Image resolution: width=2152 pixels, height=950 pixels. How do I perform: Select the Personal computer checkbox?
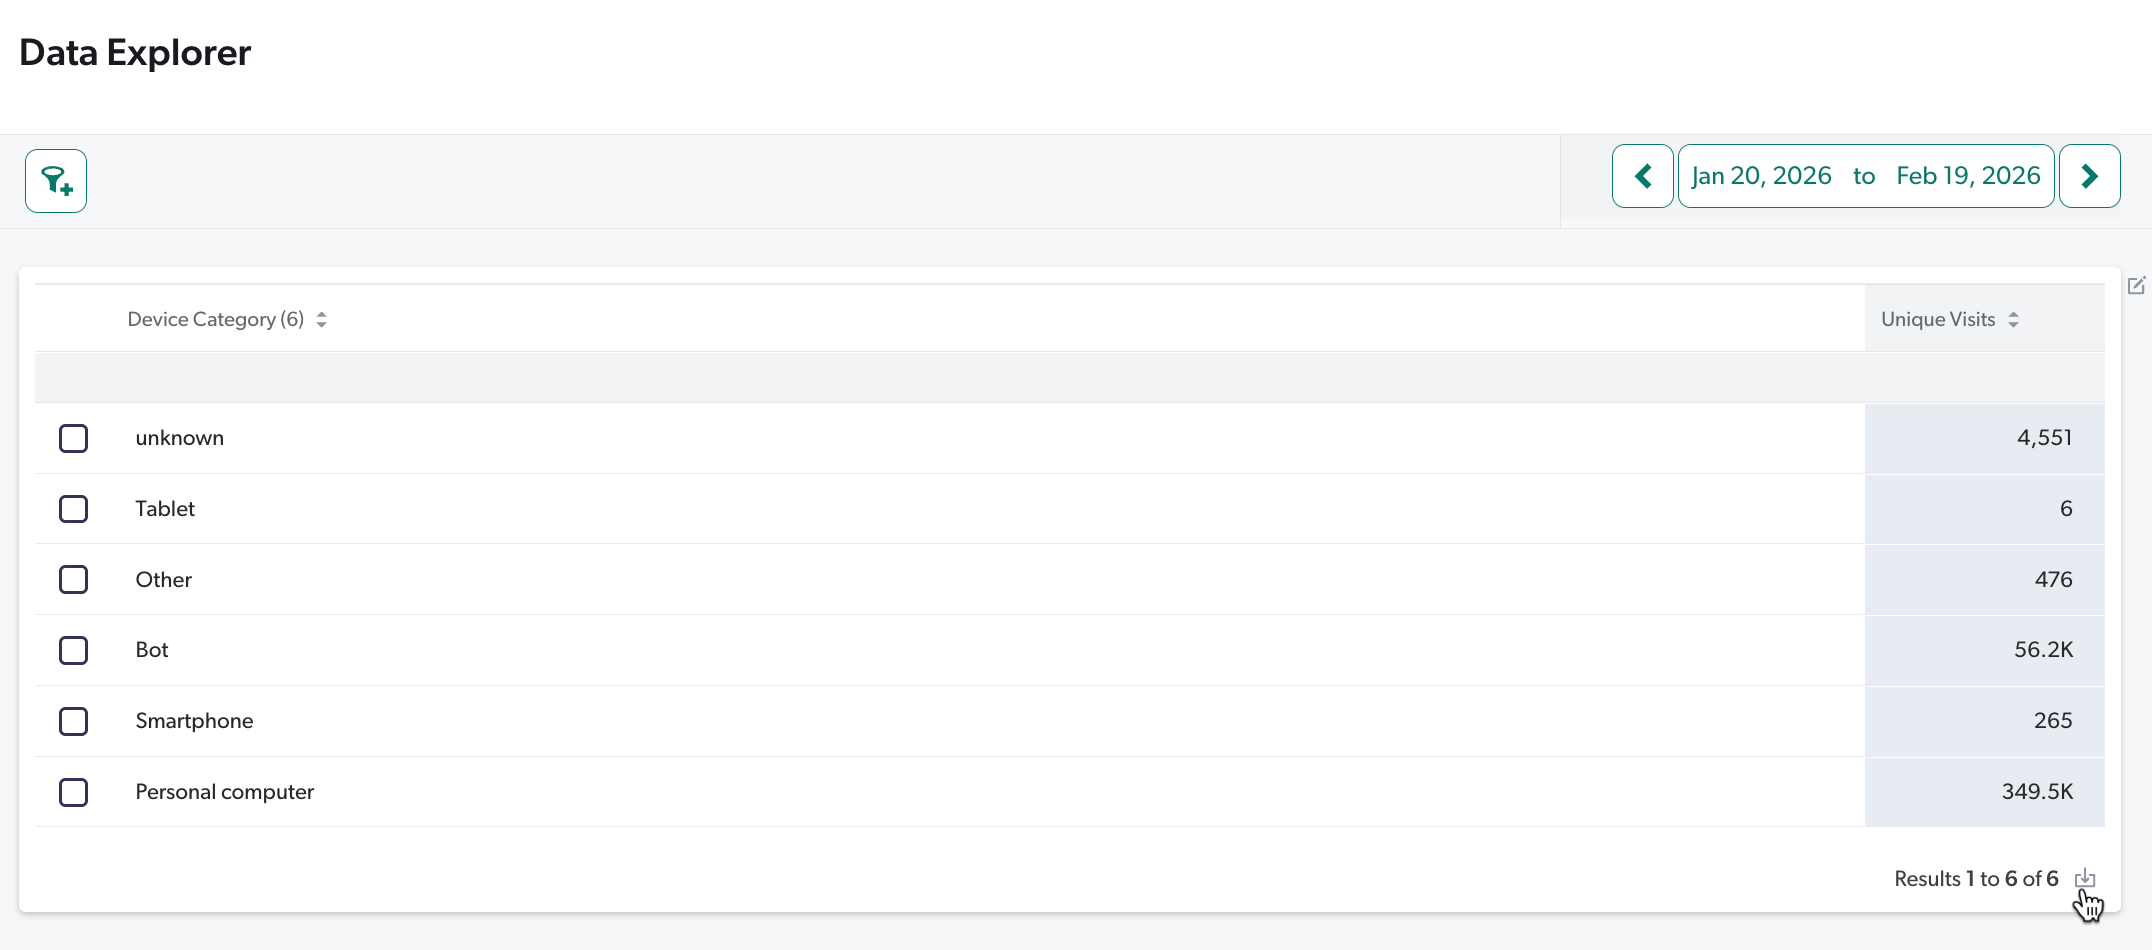point(74,792)
